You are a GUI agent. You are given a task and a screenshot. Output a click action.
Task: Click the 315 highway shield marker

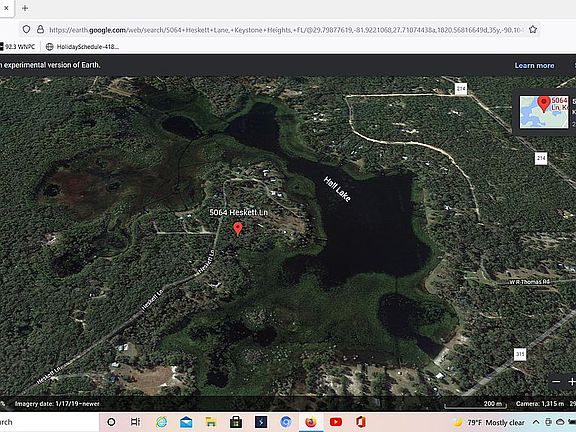tap(520, 354)
